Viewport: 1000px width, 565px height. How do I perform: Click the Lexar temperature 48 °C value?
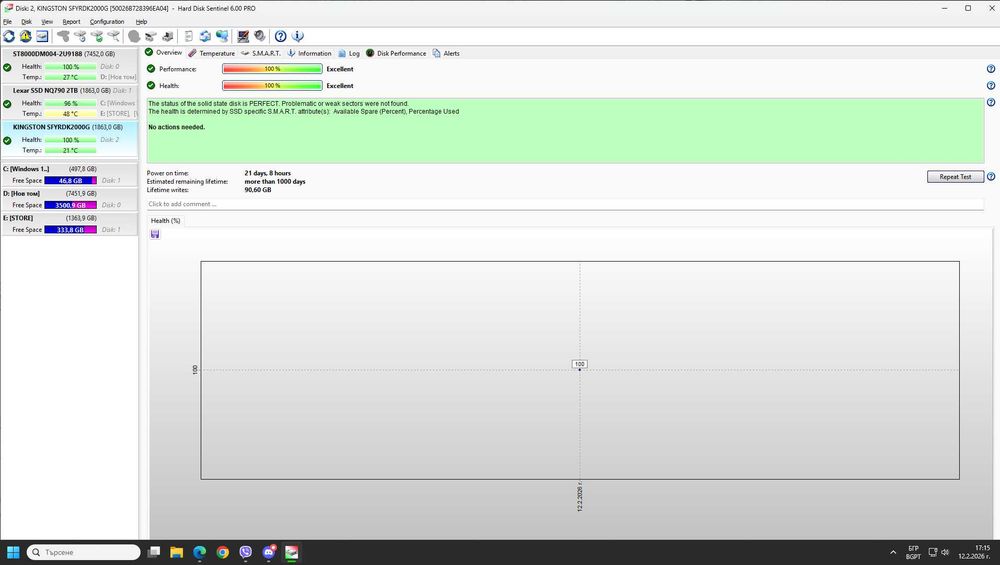(70, 114)
